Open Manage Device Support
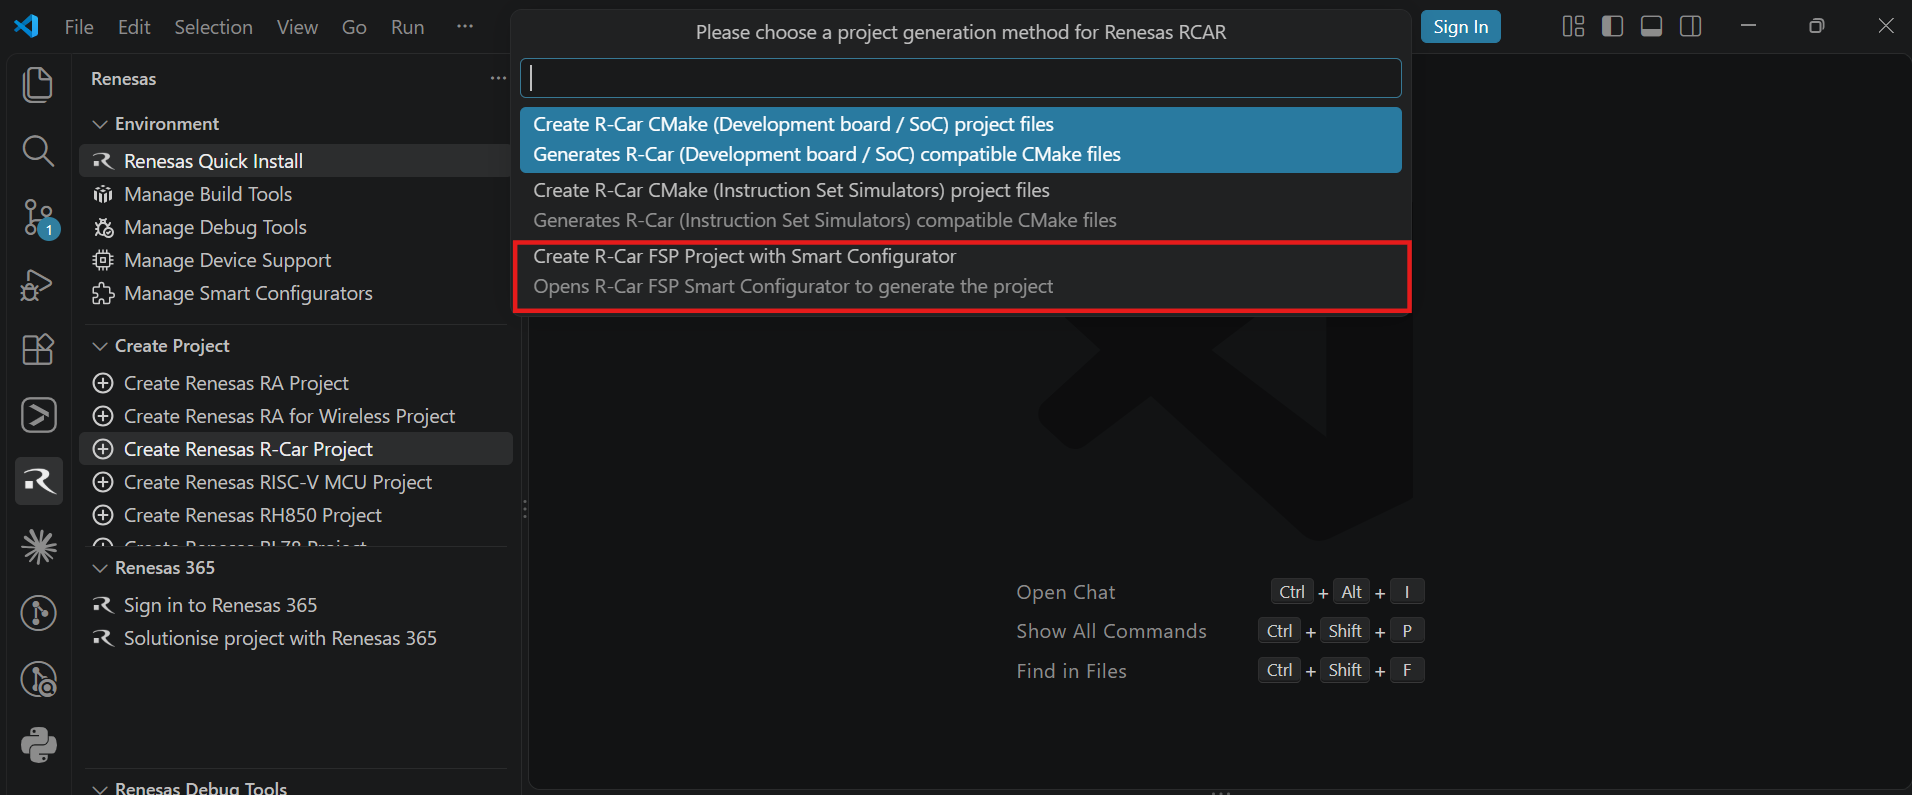The image size is (1912, 795). (x=295, y=260)
